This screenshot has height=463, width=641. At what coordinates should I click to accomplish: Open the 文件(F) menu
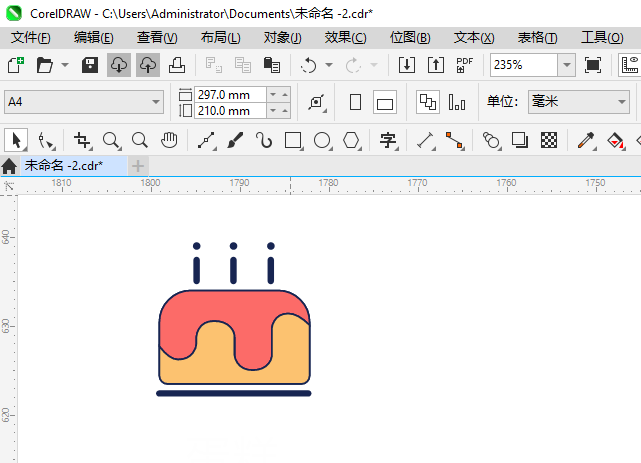(31, 38)
